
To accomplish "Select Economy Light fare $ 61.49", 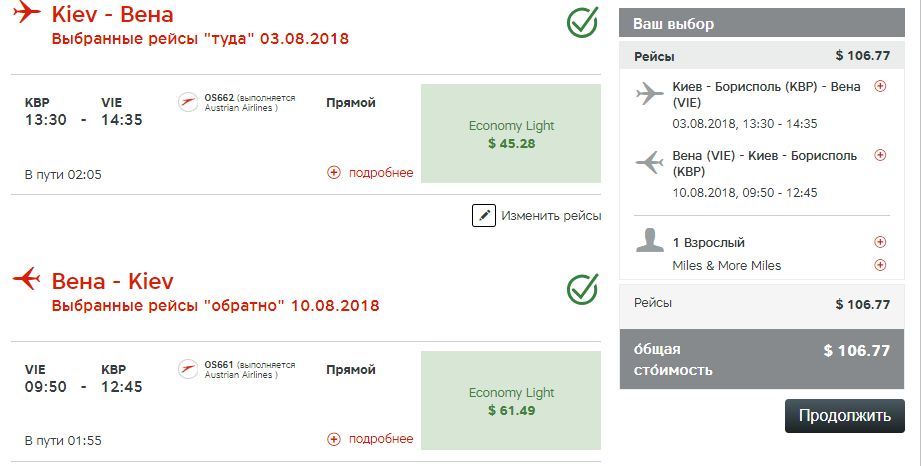I will [x=511, y=401].
